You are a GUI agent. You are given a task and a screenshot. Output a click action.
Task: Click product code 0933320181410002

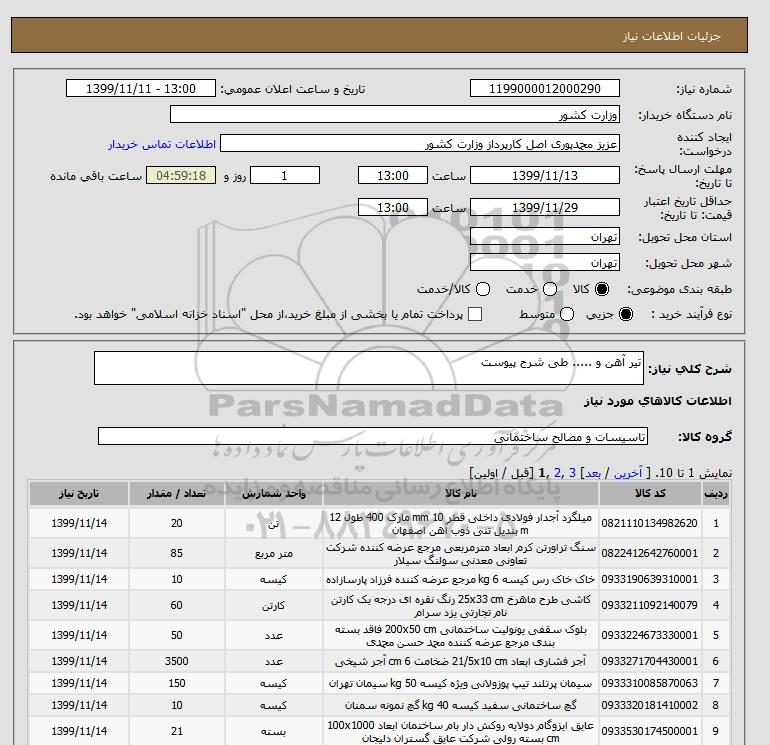click(x=649, y=705)
